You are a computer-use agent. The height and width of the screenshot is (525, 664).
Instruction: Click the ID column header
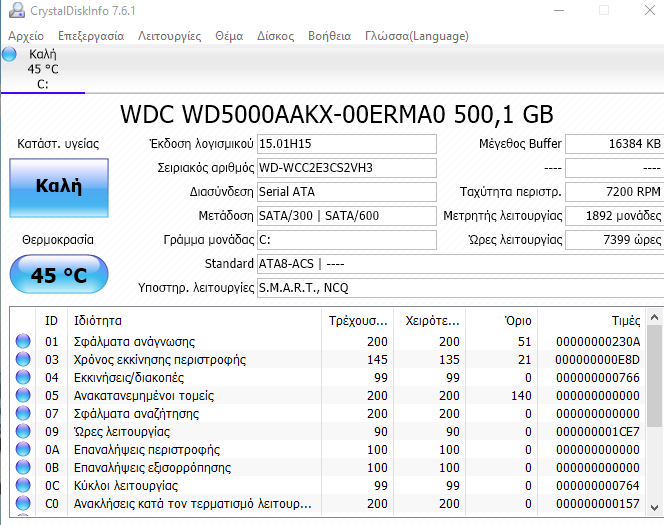51,321
